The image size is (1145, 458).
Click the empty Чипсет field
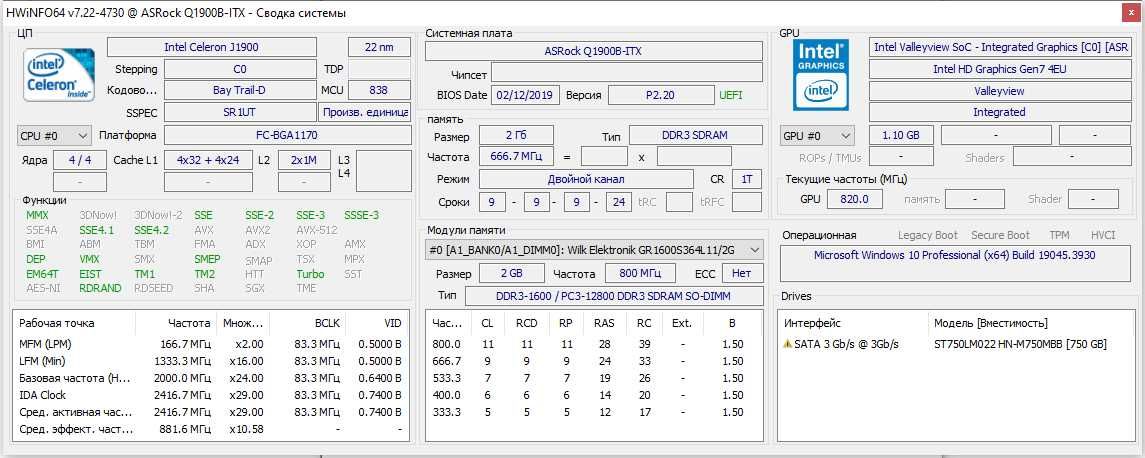click(627, 73)
